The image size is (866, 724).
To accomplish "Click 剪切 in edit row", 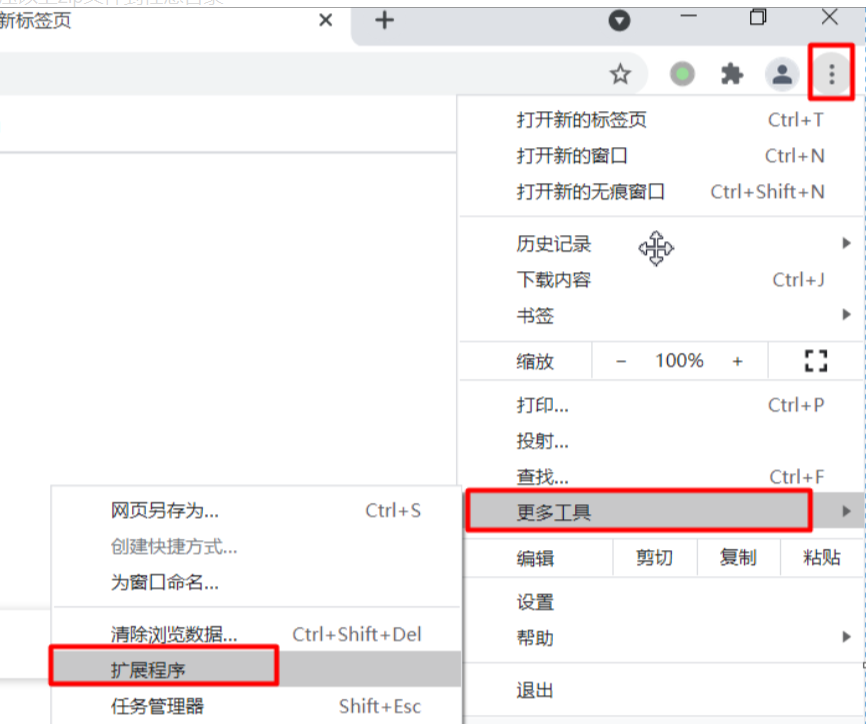I will click(654, 558).
